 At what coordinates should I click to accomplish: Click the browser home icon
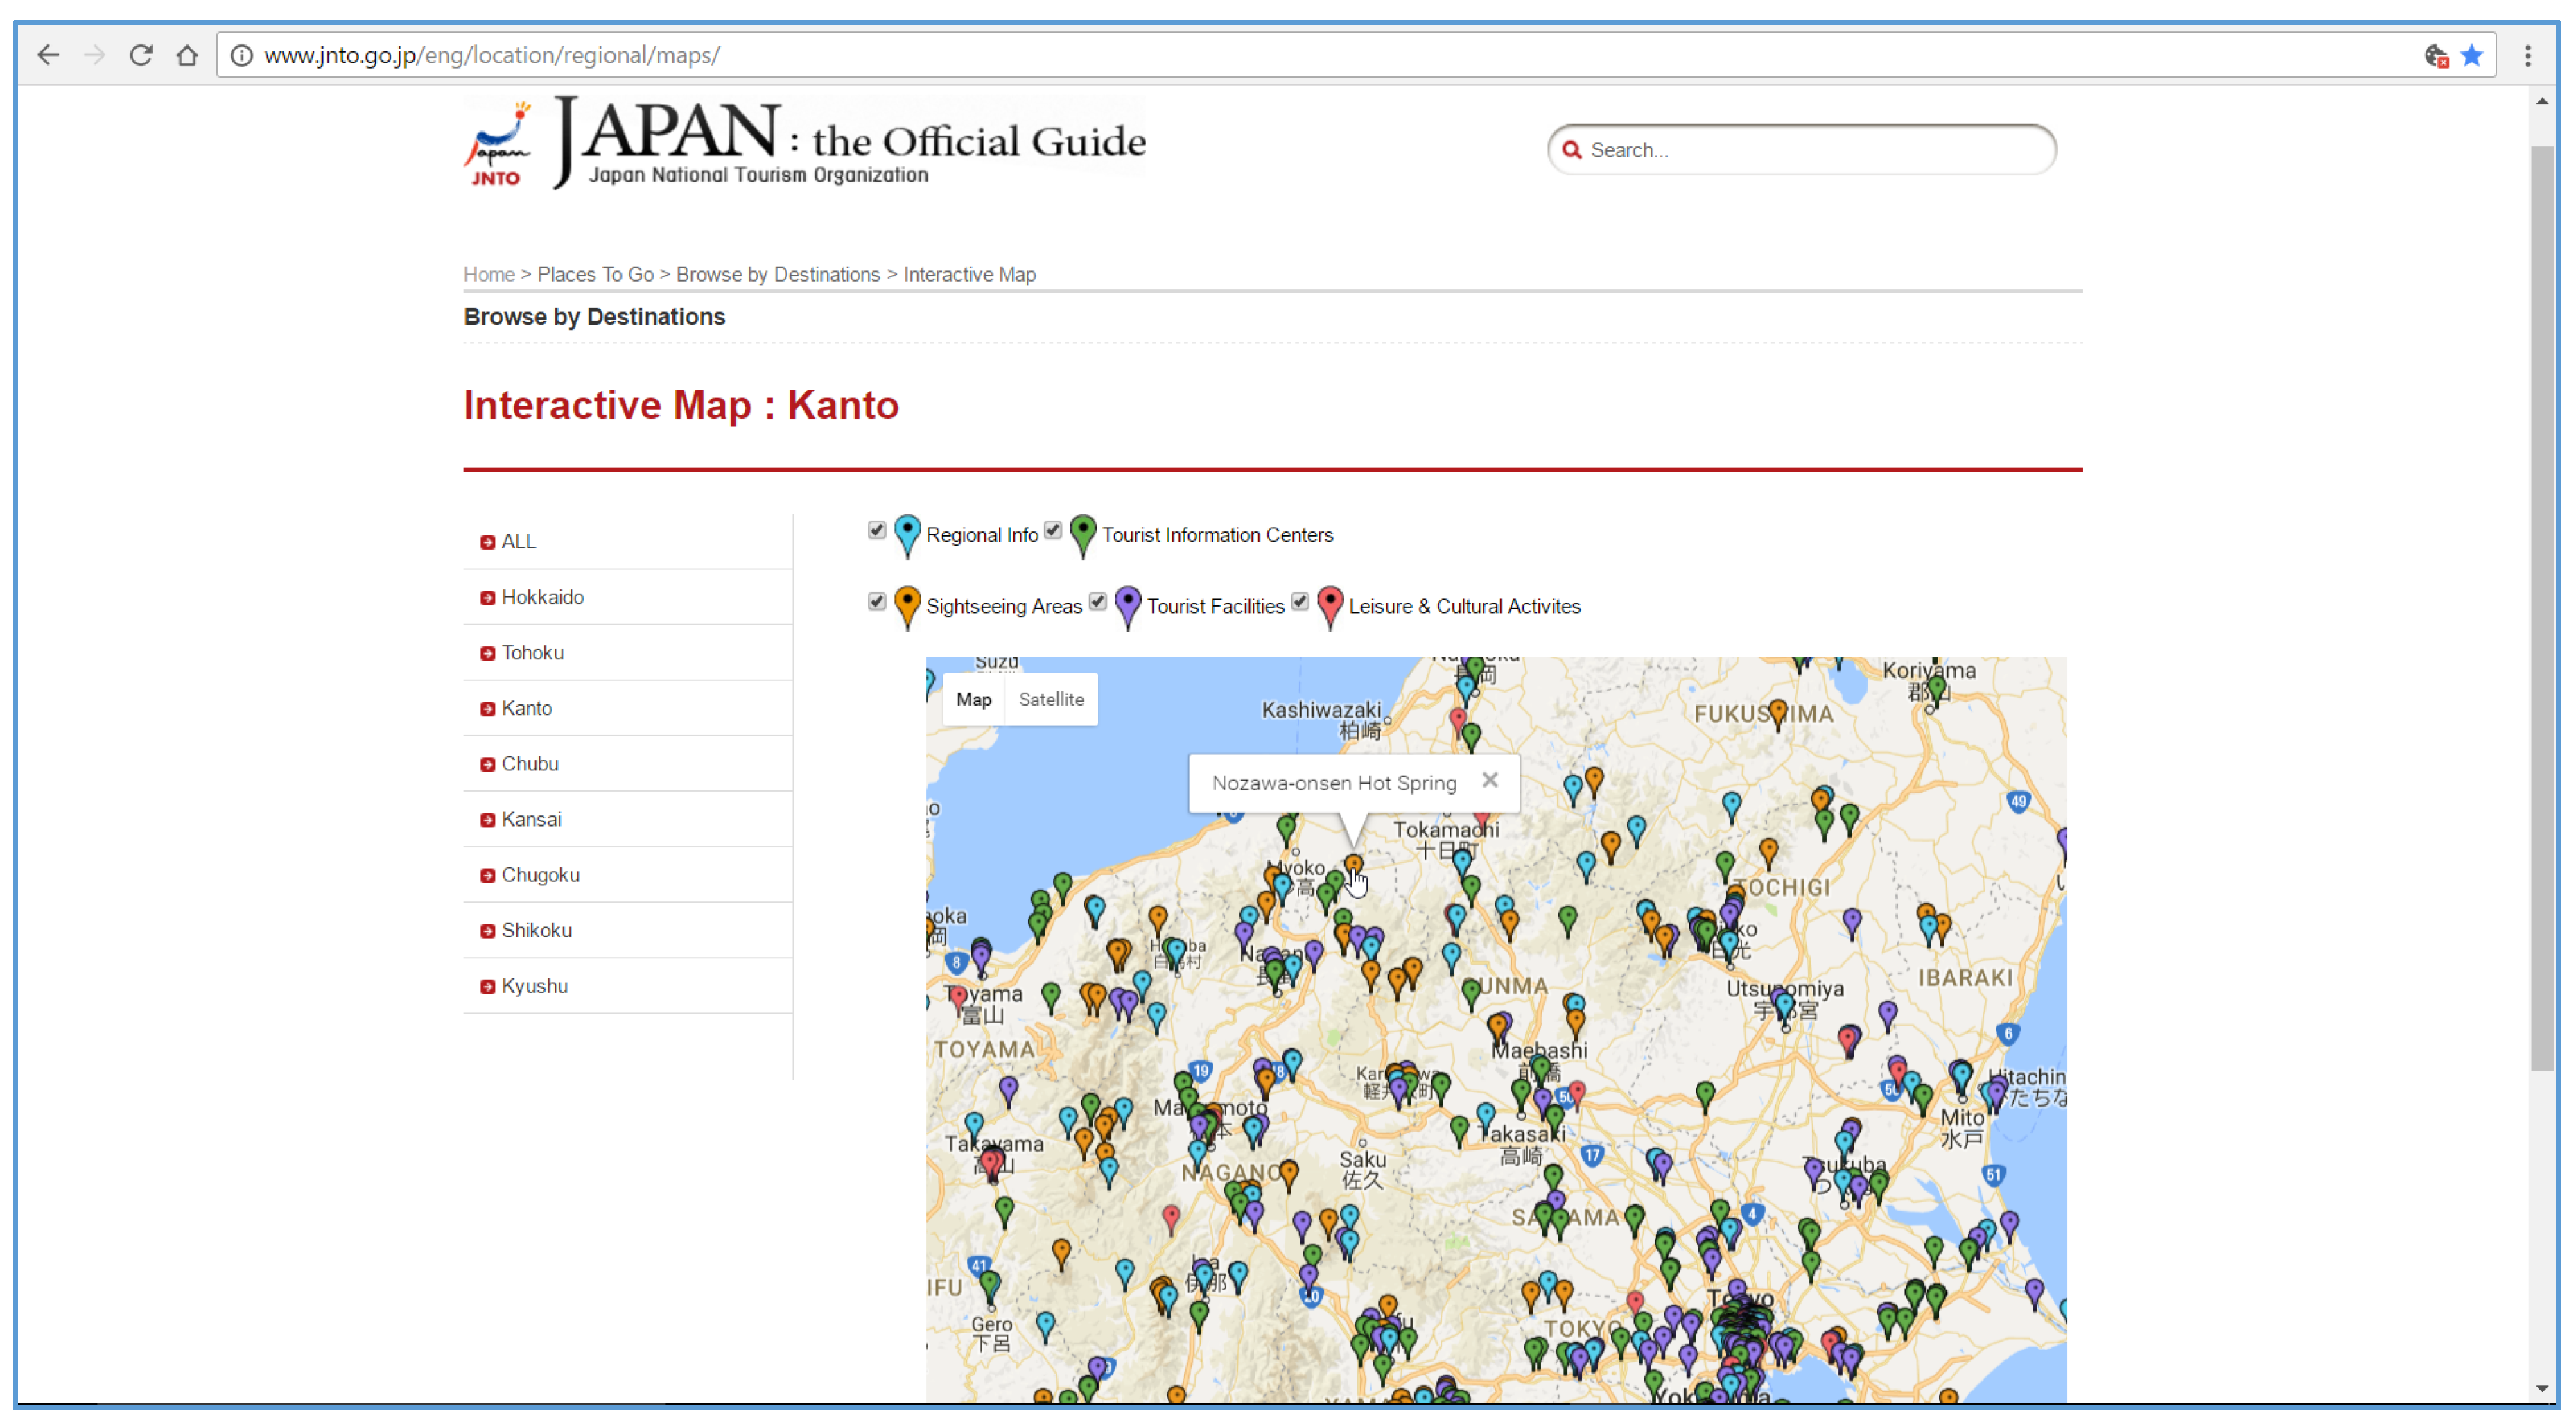[x=187, y=55]
